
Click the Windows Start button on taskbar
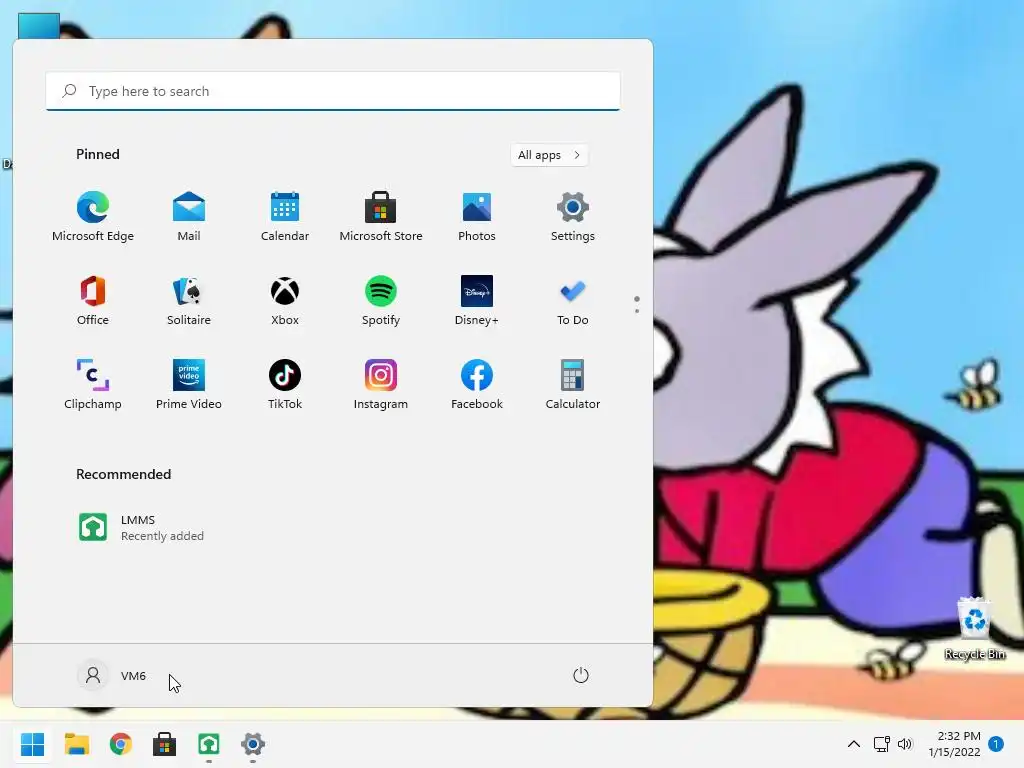[33, 744]
